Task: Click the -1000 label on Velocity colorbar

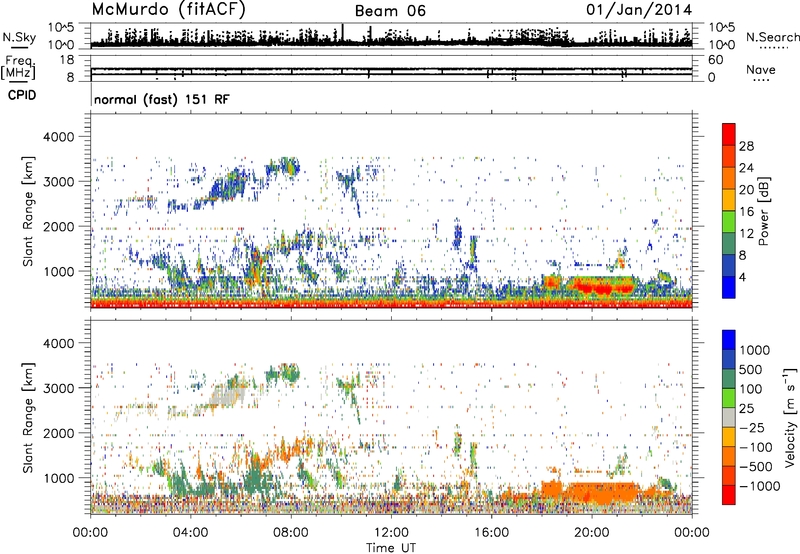Action: click(759, 486)
